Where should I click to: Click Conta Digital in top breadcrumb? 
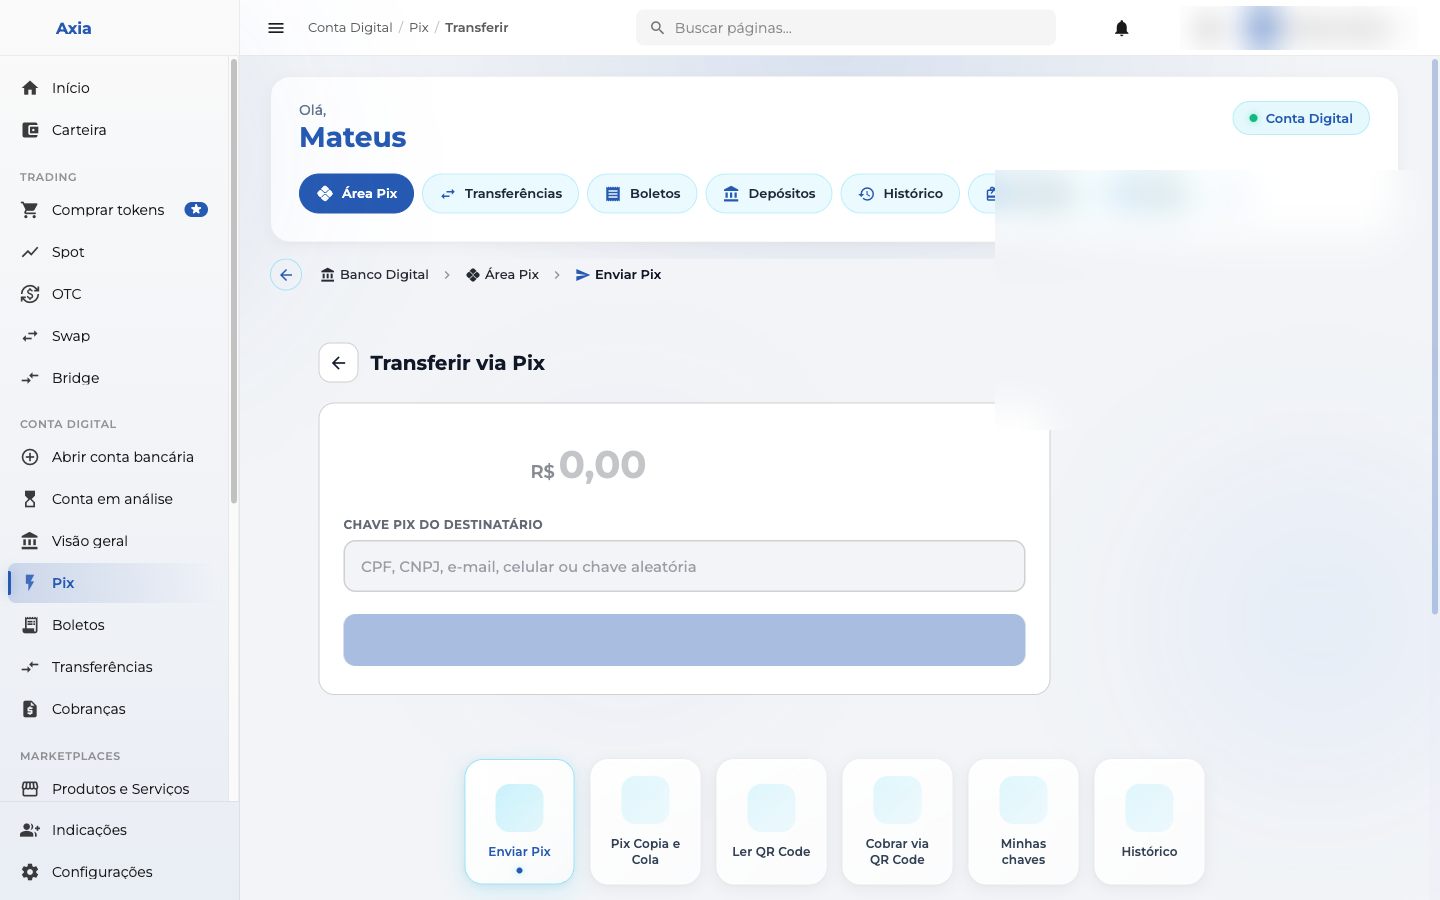[x=350, y=28]
